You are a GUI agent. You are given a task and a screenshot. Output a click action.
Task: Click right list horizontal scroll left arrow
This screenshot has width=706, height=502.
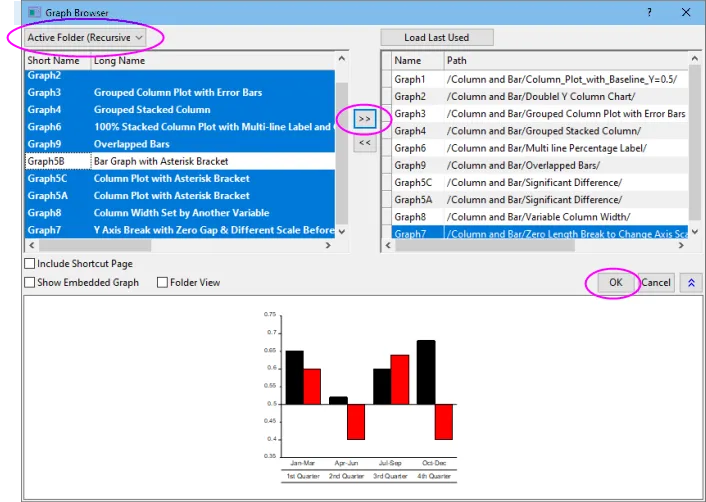click(x=388, y=245)
